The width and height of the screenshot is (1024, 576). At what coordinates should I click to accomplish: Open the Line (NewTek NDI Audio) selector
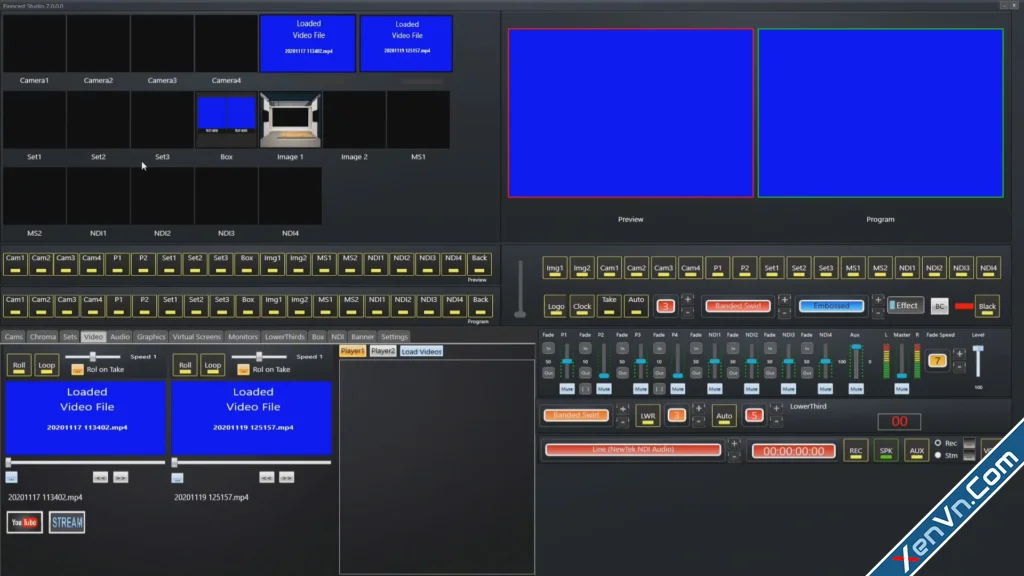(x=633, y=449)
